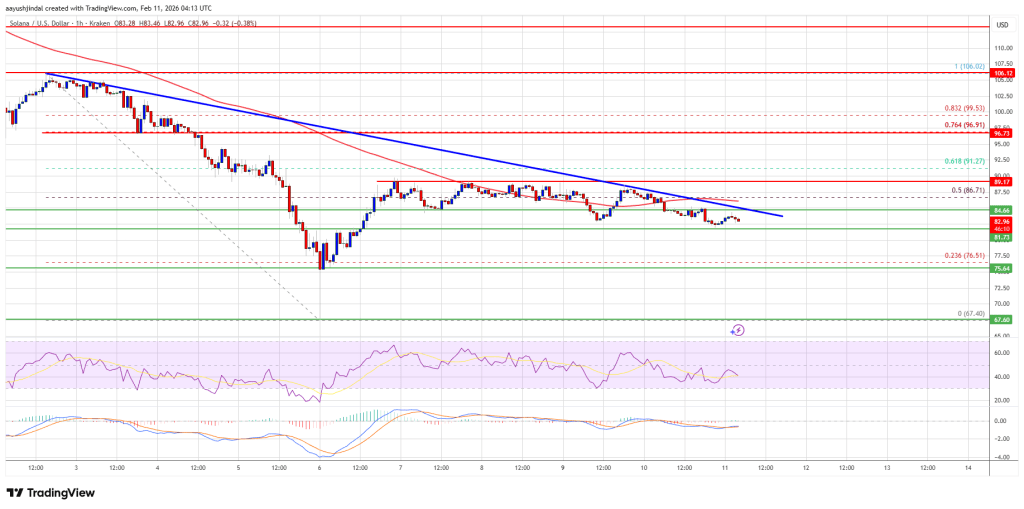Click the date 6 on time axis
1024x509 pixels.
(319, 468)
